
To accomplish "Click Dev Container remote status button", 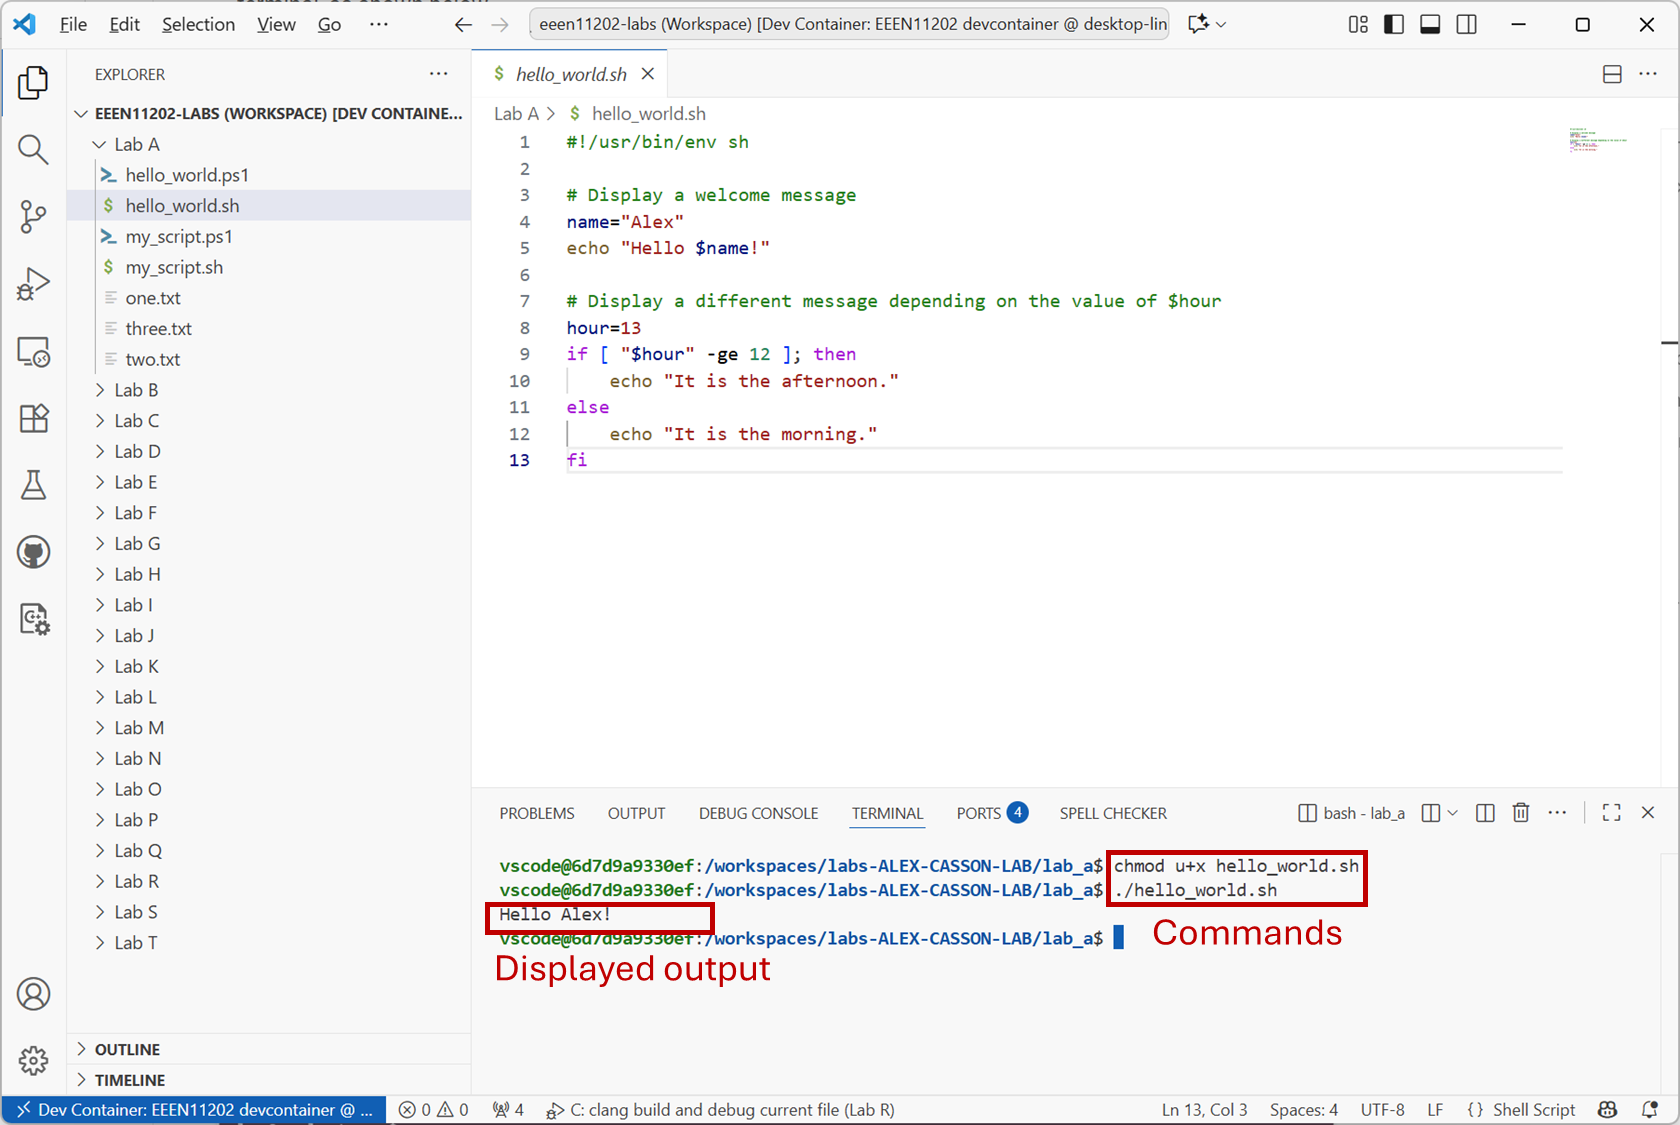I will pos(194,1109).
